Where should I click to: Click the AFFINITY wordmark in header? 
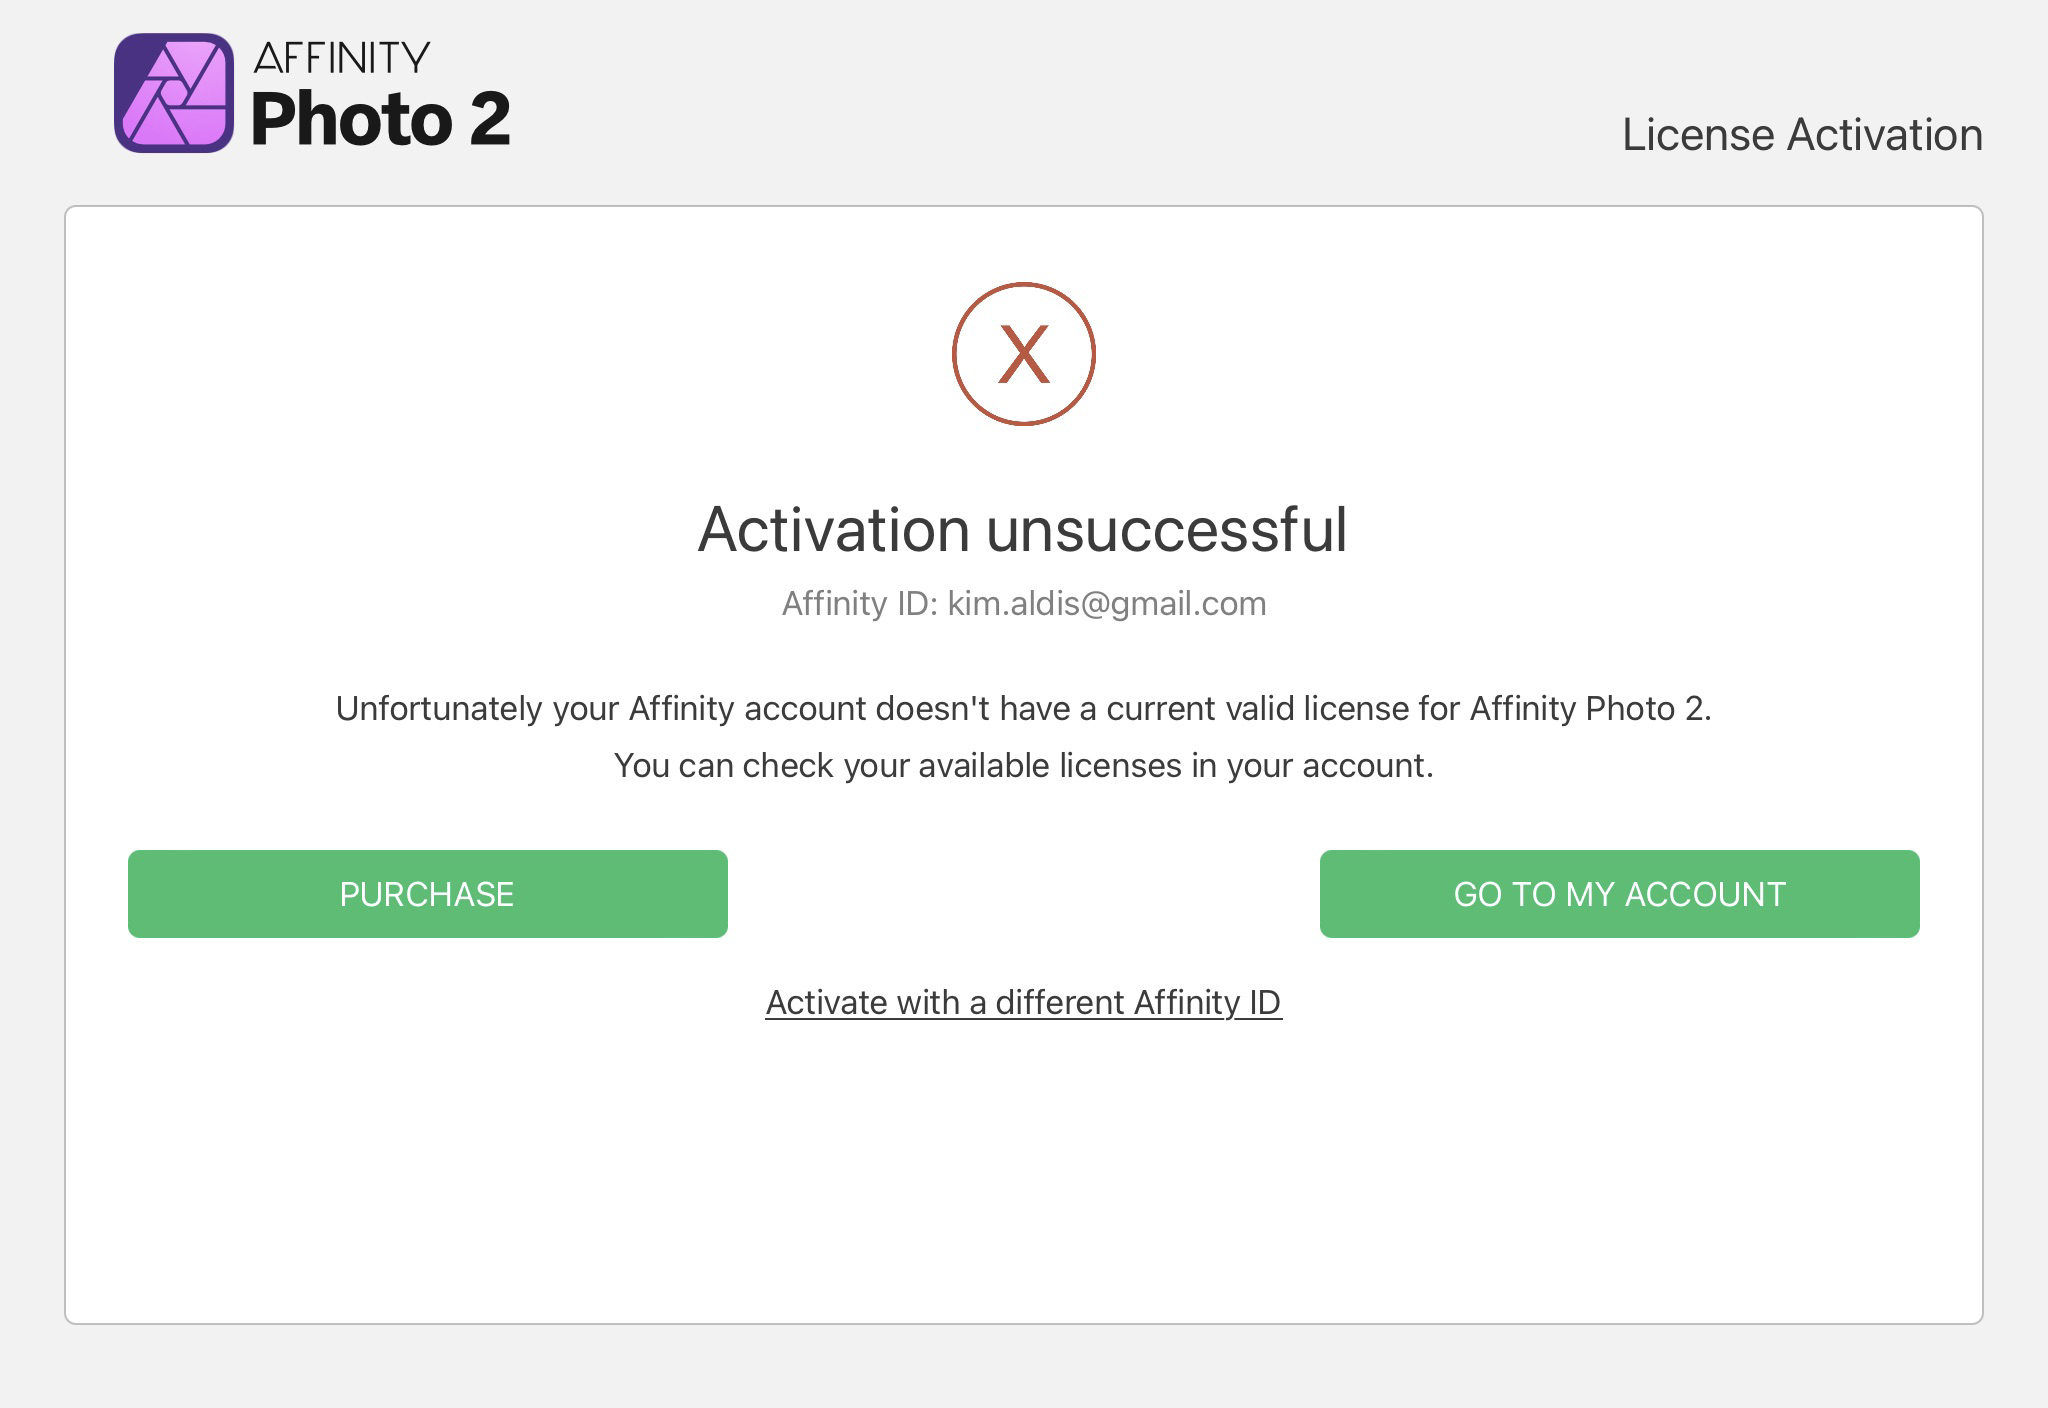pyautogui.click(x=342, y=58)
